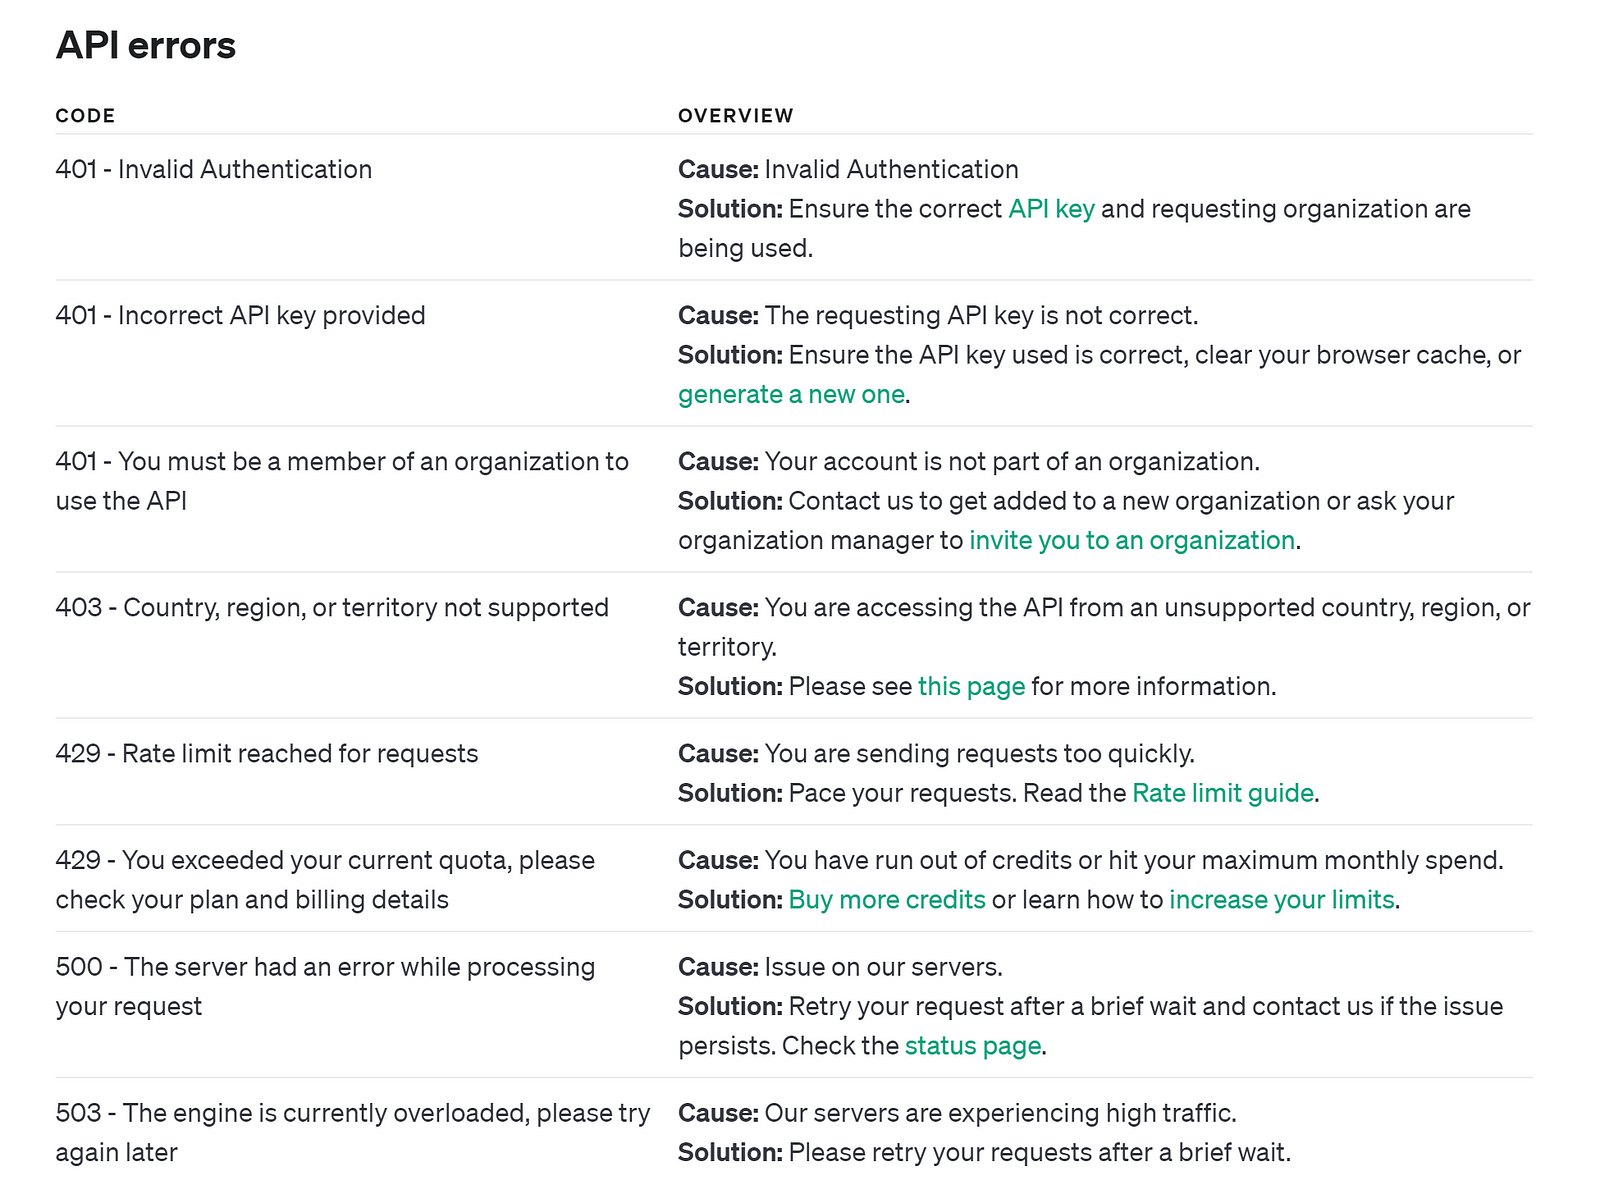Click the "Our servers are experiencing high traffic" text
Screen dimensions: 1600x1204
[1000, 1114]
